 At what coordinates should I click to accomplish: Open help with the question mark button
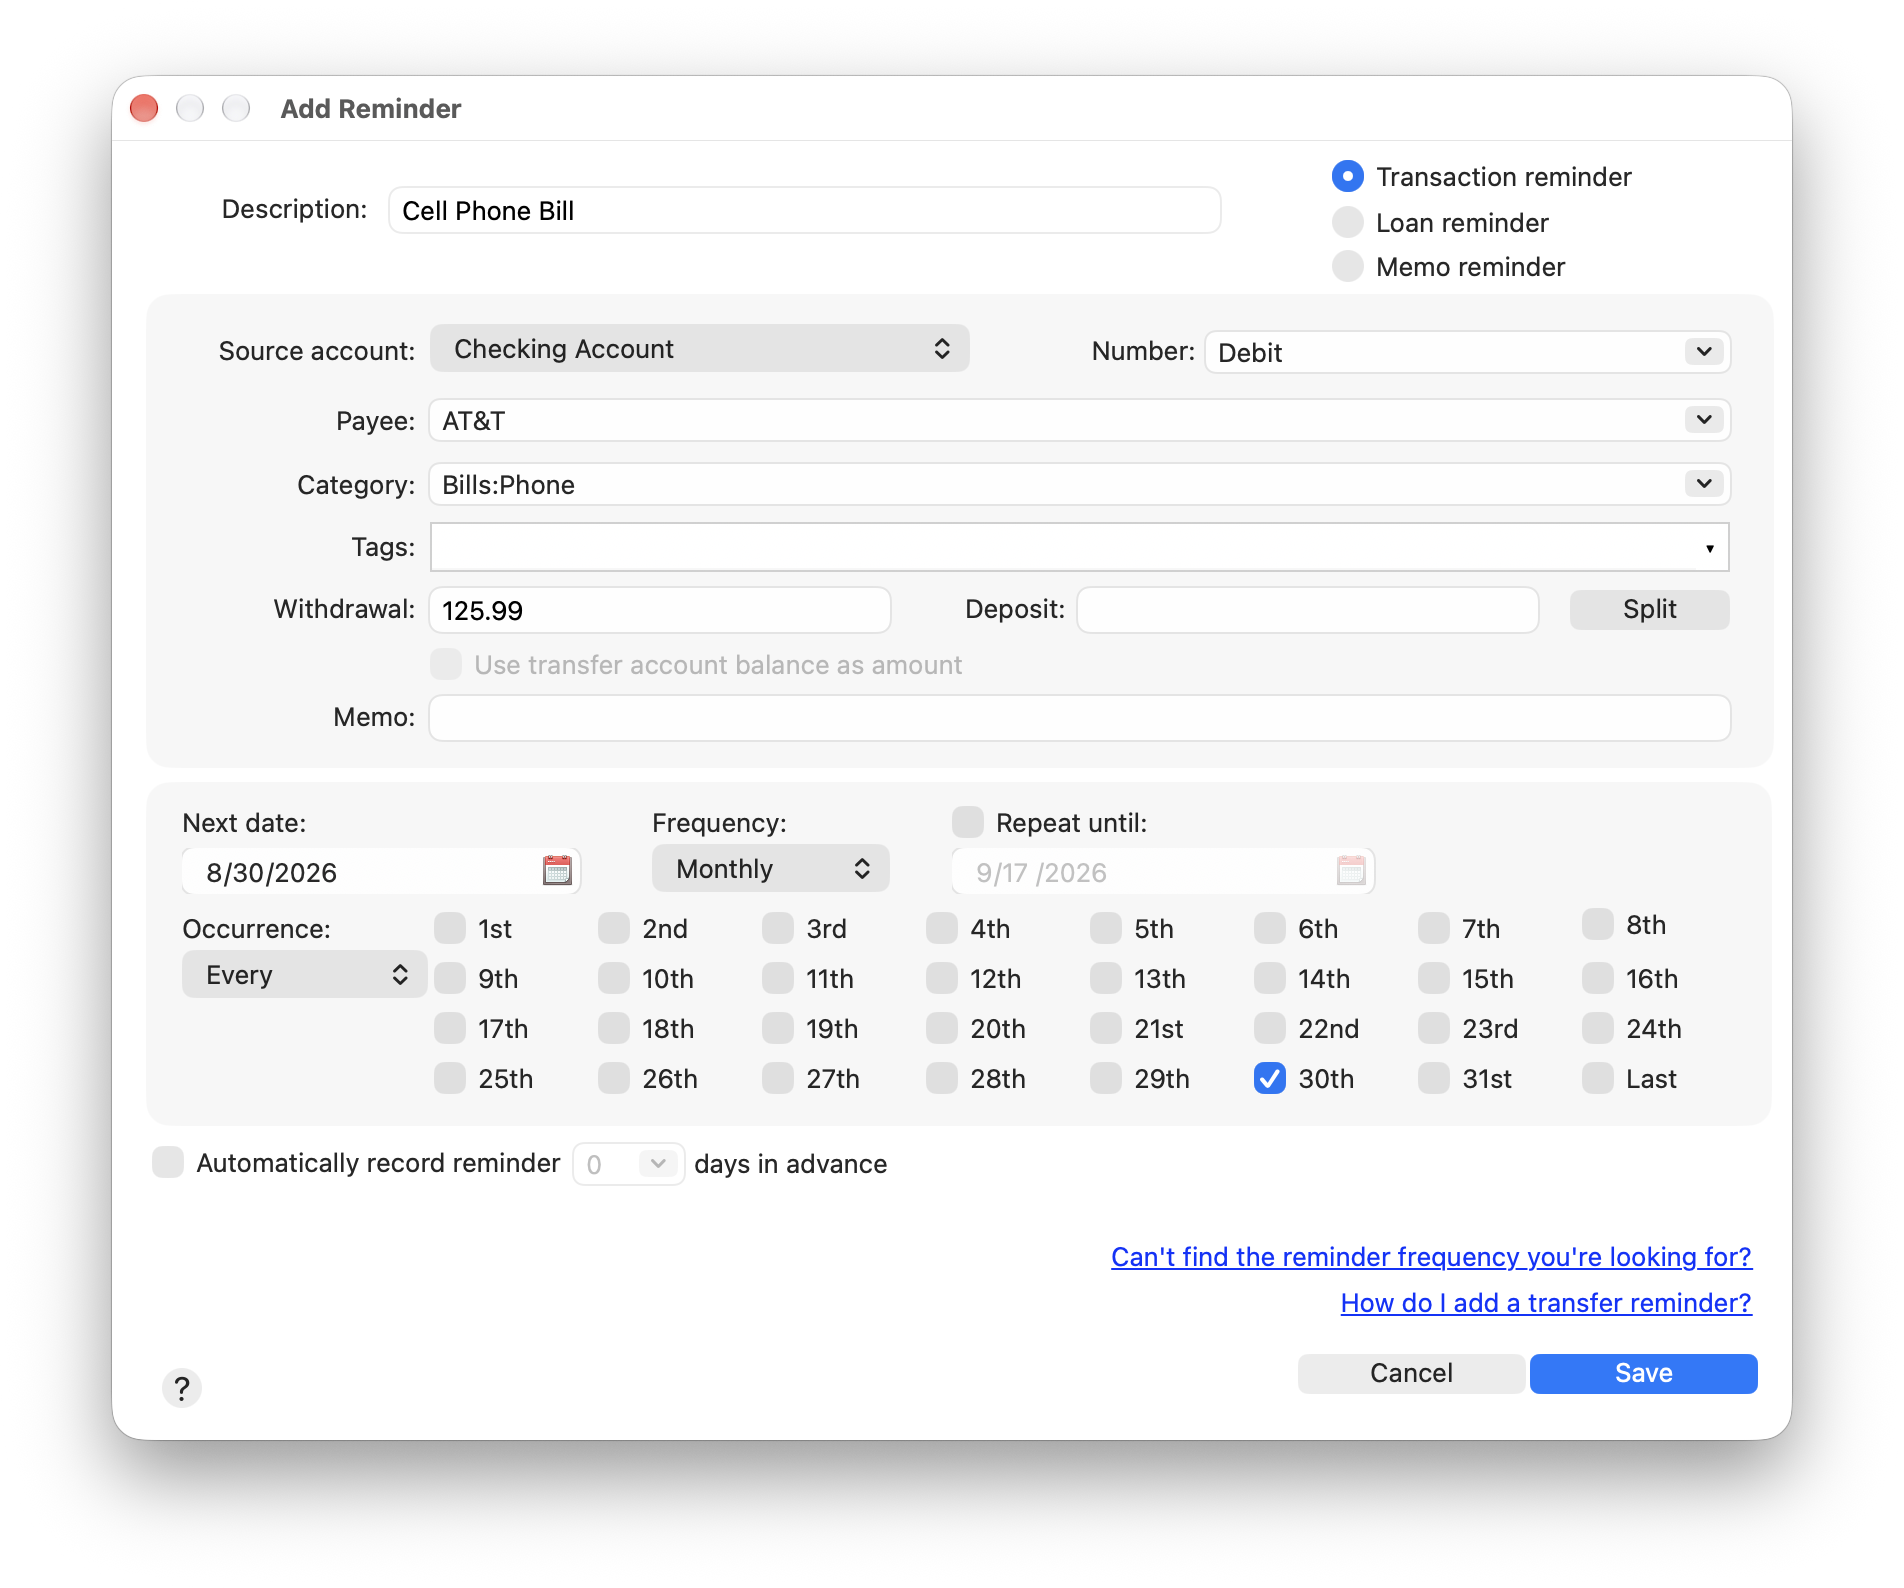pos(181,1387)
